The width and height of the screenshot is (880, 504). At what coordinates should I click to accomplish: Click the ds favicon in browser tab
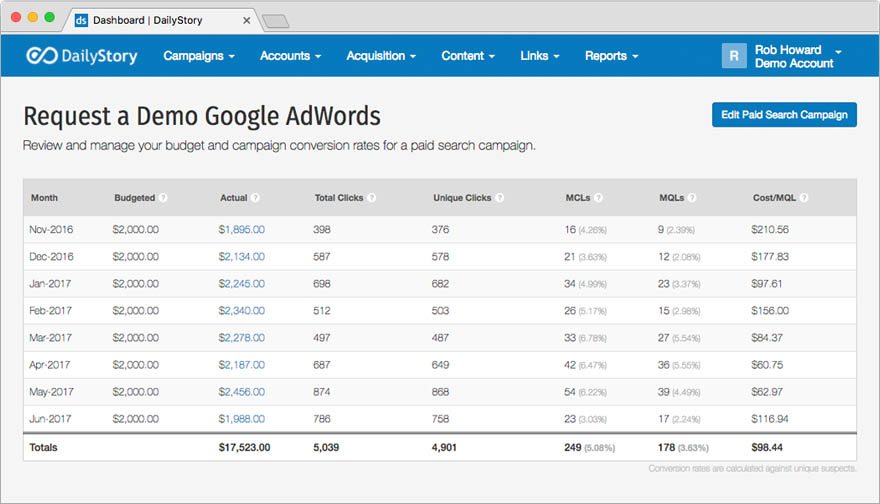tap(81, 20)
